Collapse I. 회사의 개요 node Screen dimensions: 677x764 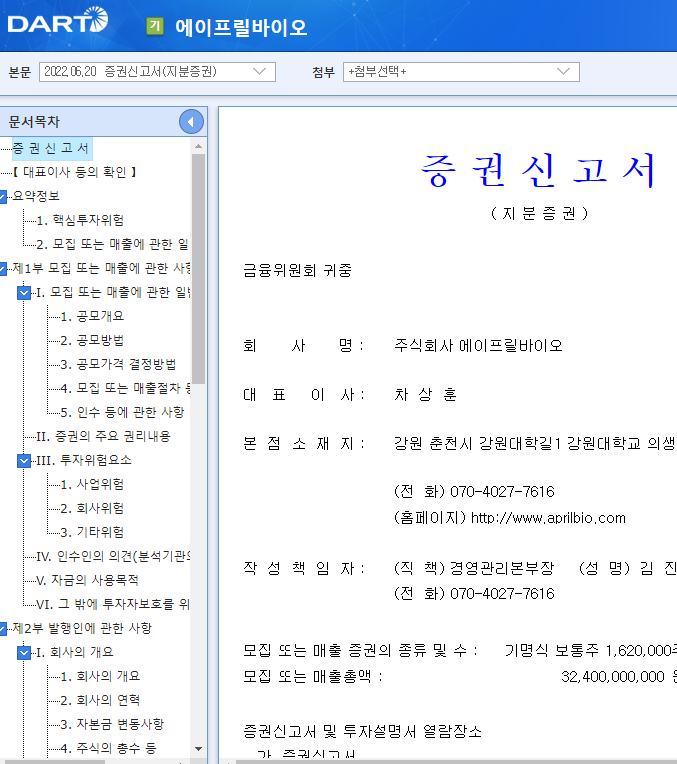[x=24, y=652]
